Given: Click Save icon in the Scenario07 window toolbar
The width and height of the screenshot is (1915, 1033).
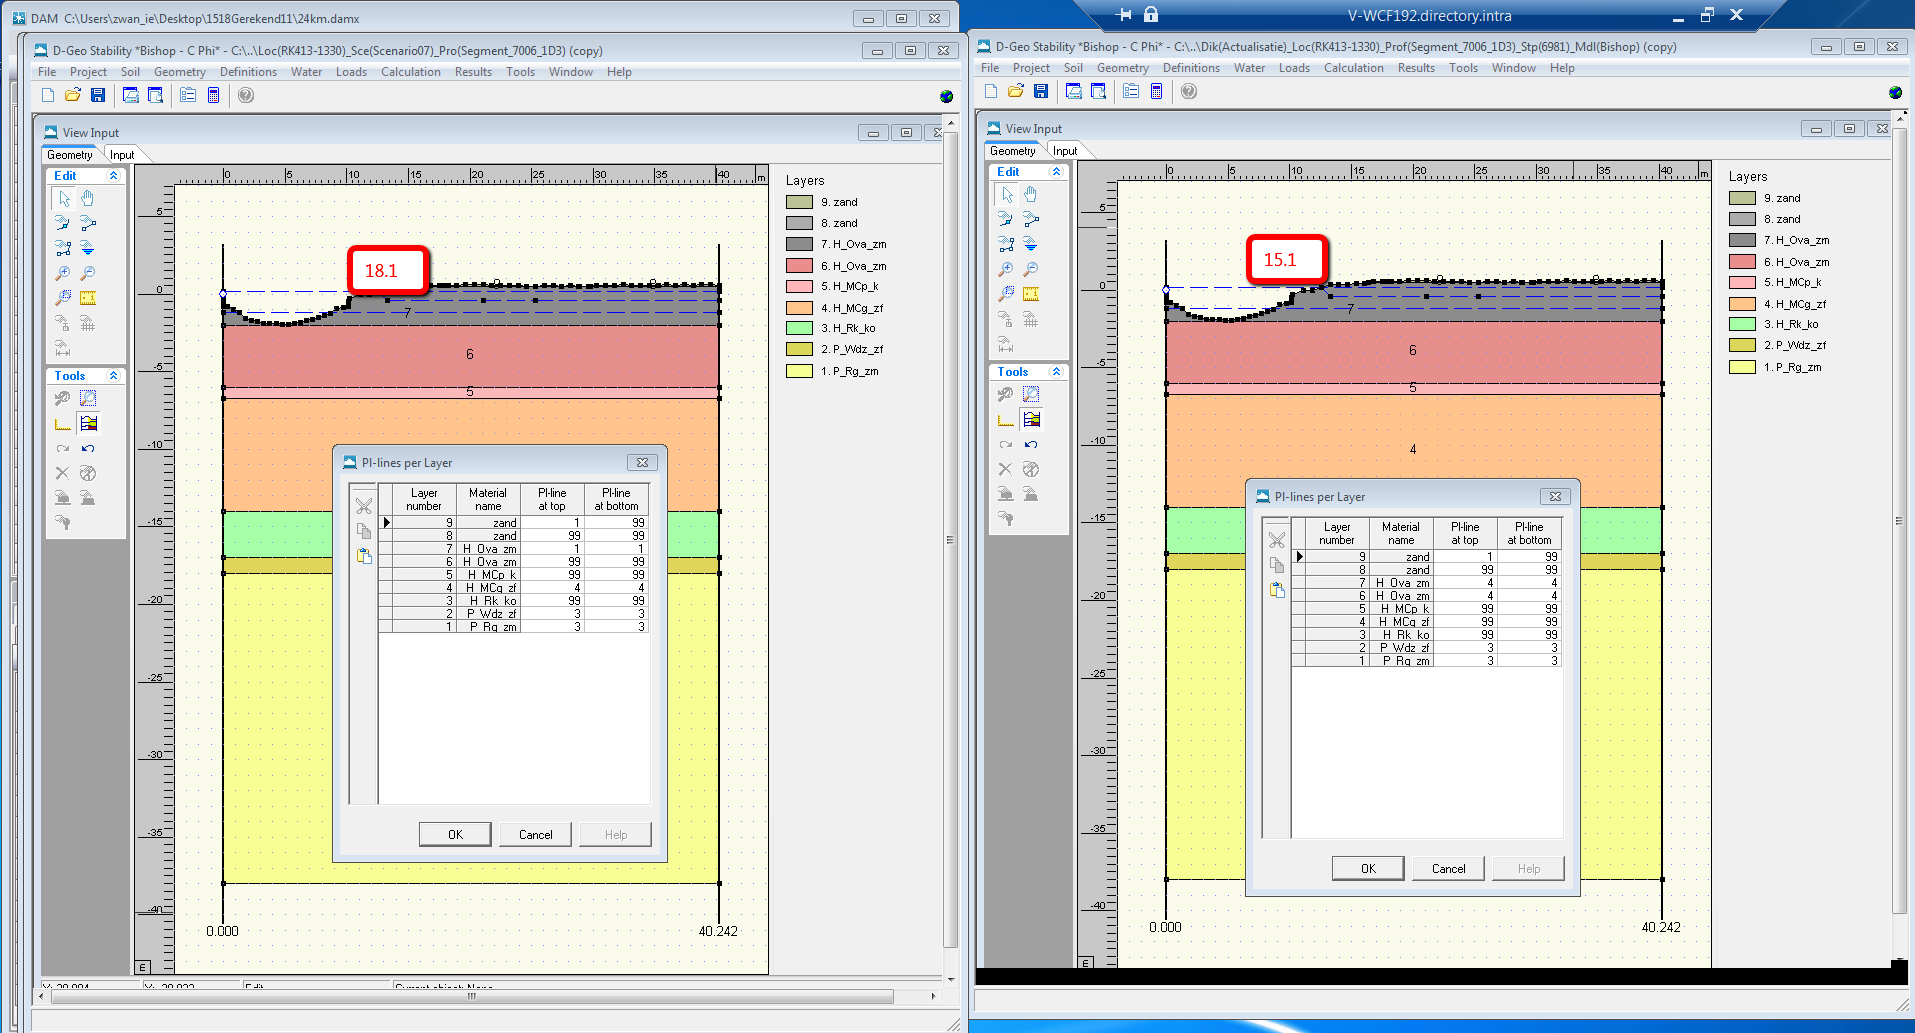Looking at the screenshot, I should coord(98,95).
